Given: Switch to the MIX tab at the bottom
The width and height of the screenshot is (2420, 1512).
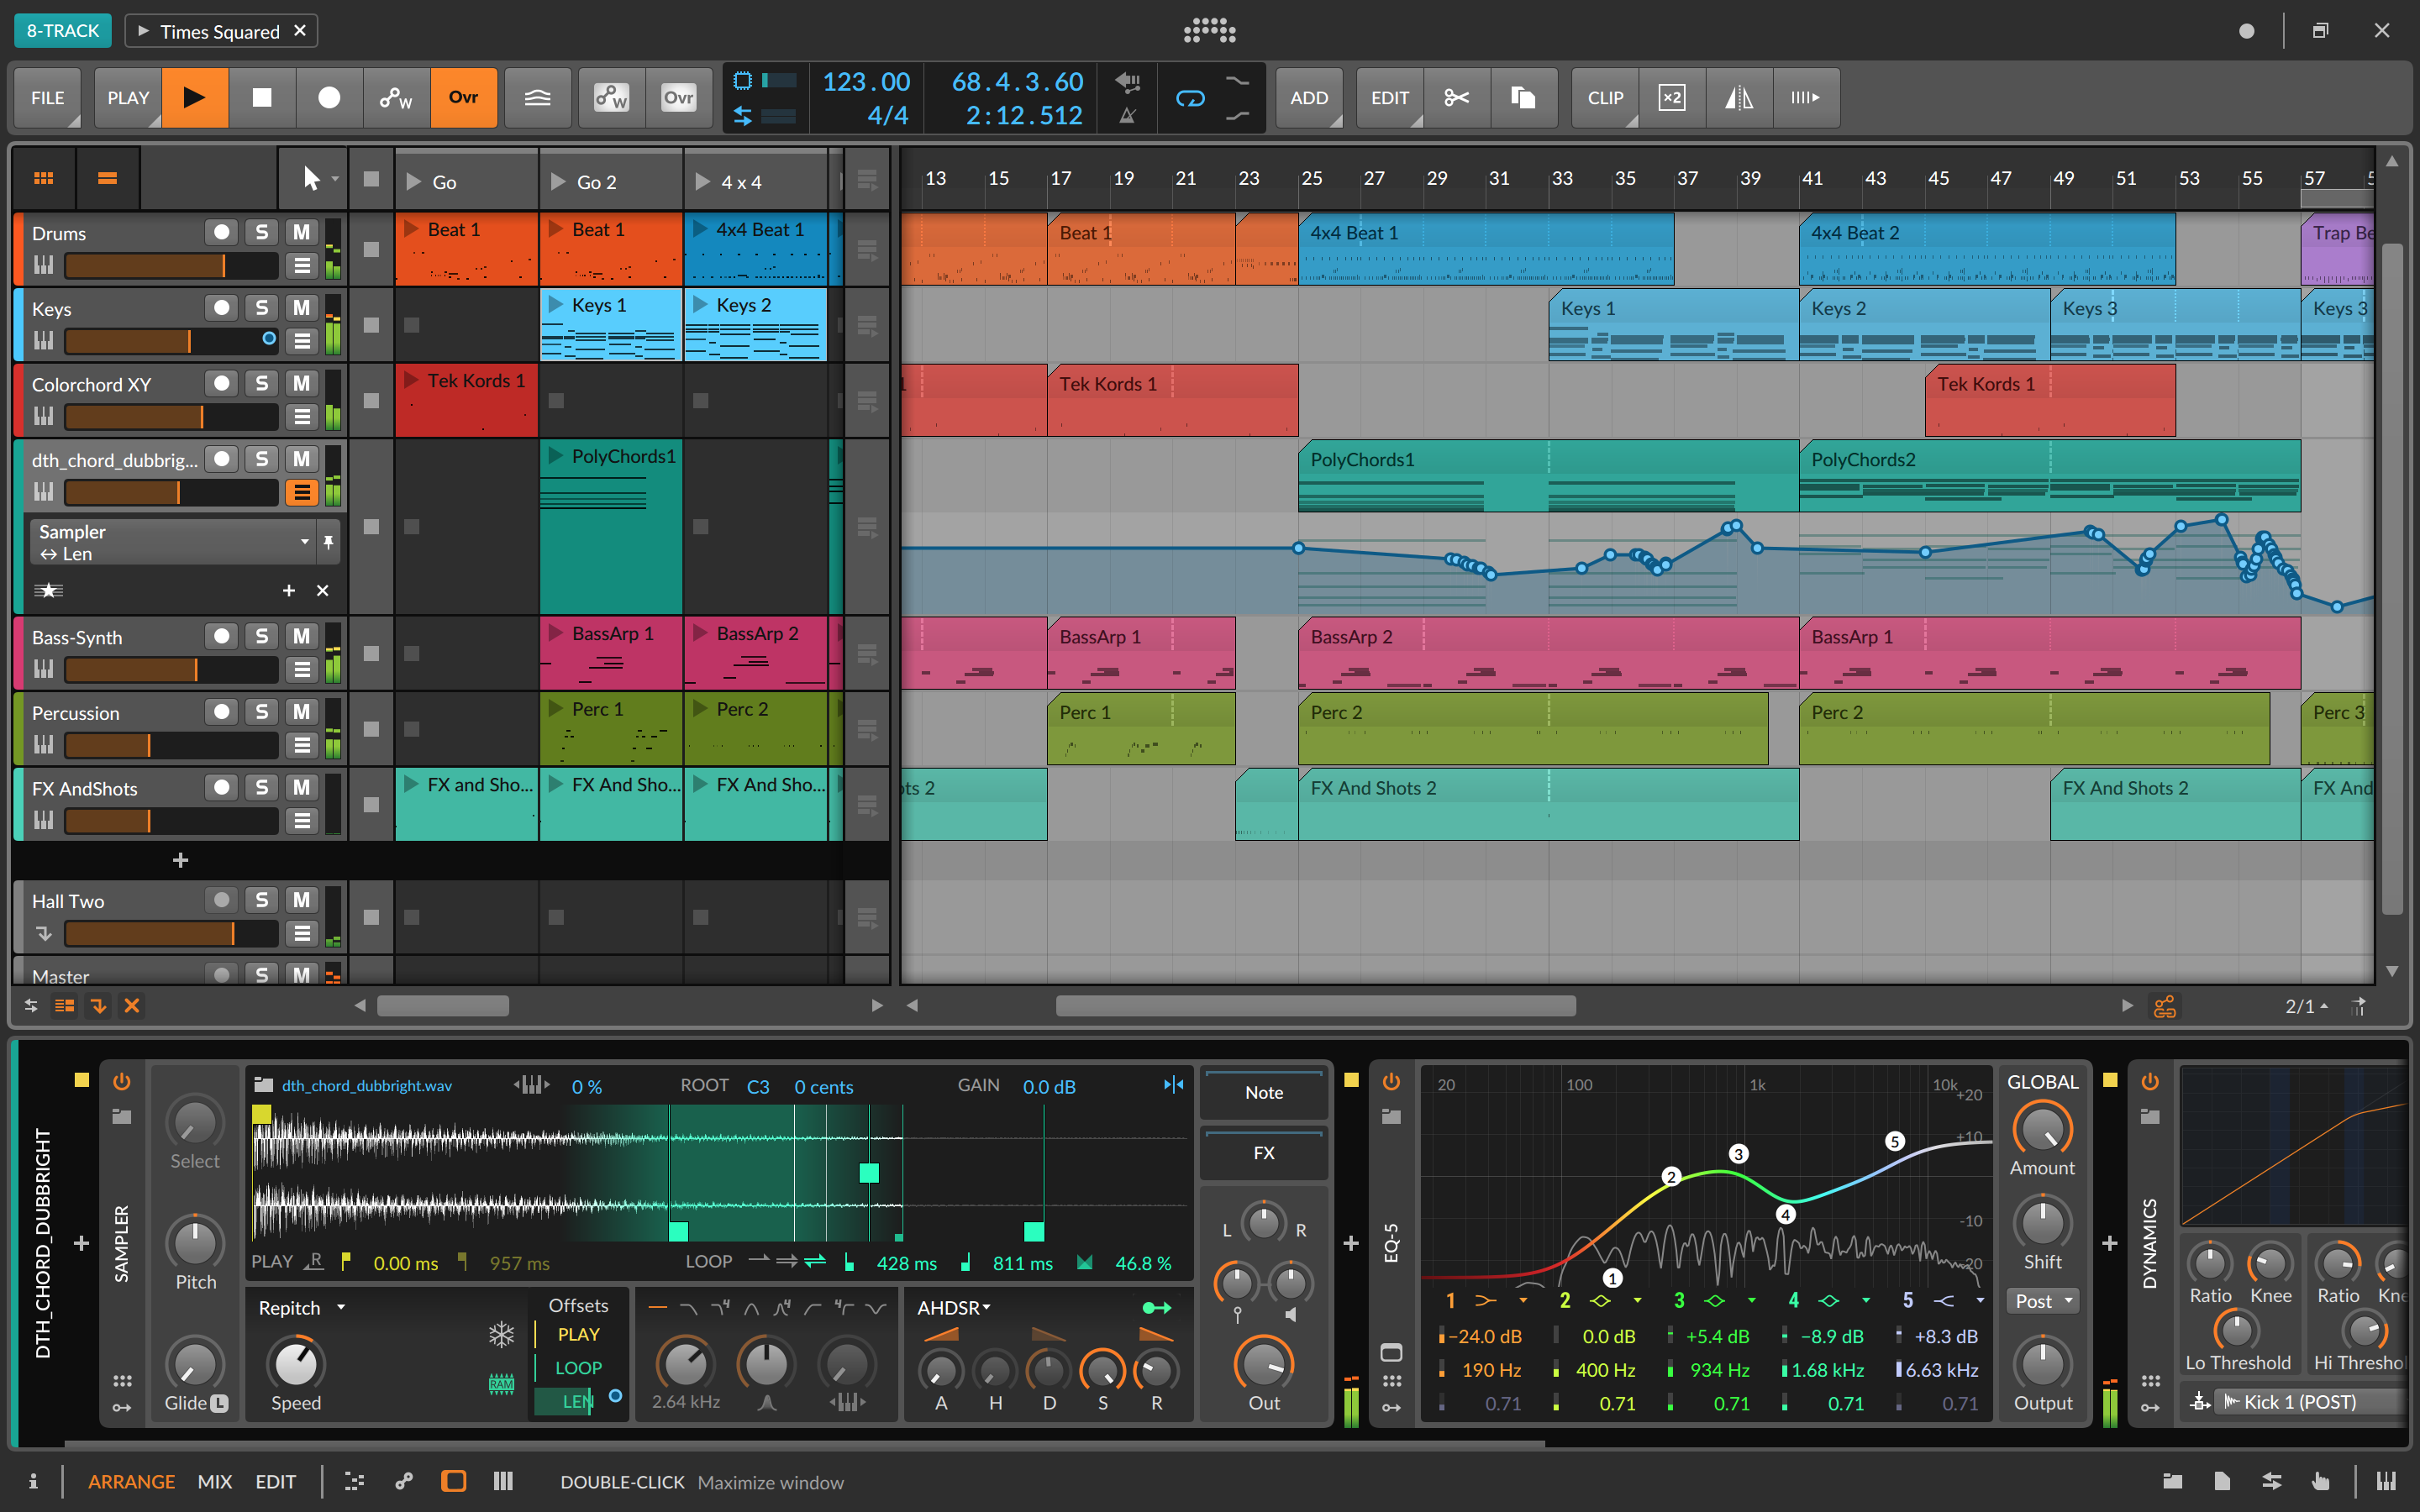Looking at the screenshot, I should click(214, 1481).
